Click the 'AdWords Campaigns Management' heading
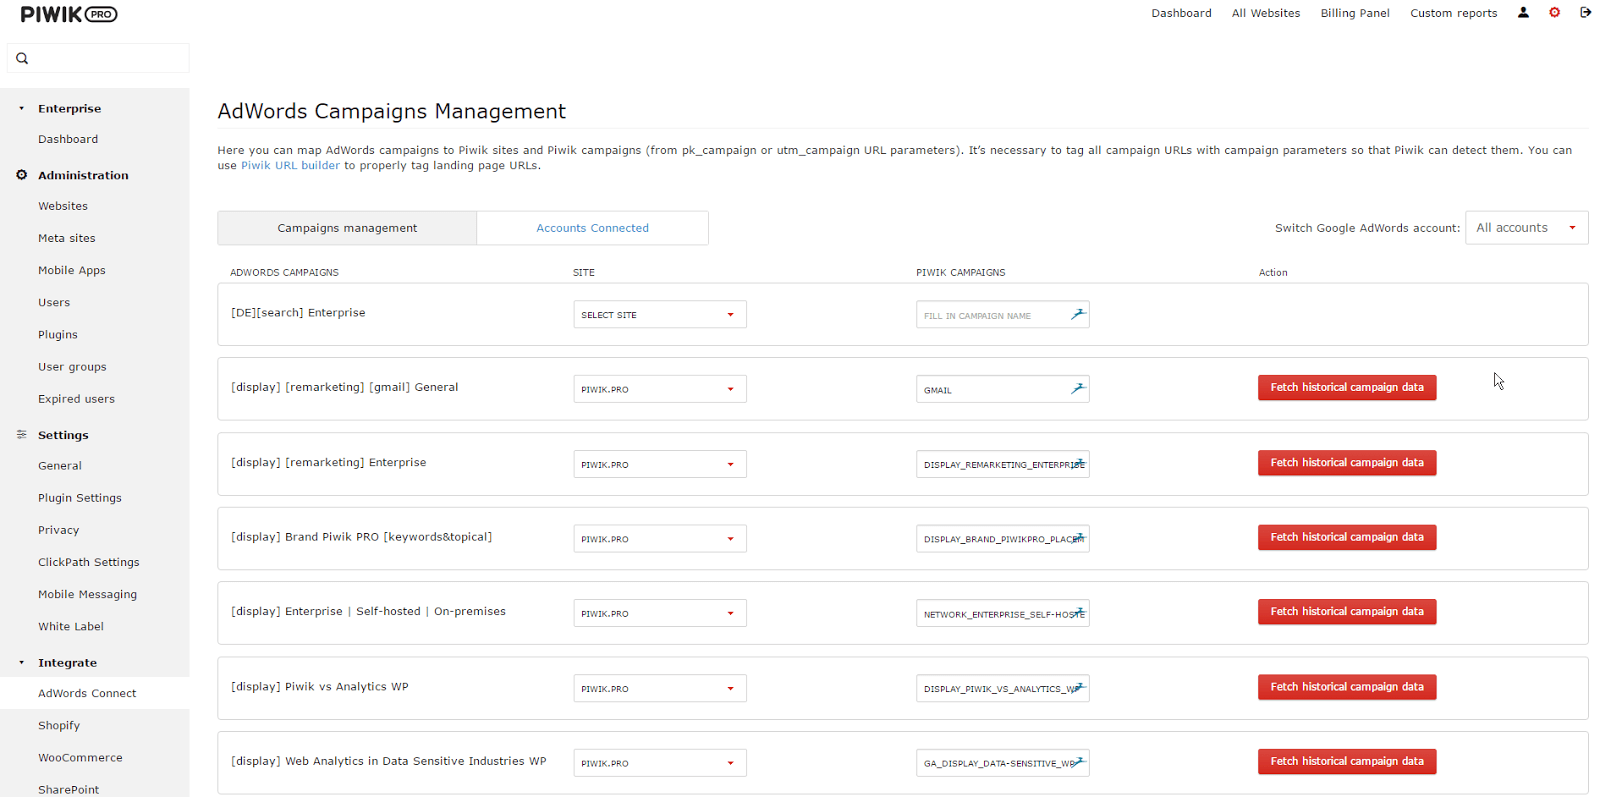 [x=391, y=111]
